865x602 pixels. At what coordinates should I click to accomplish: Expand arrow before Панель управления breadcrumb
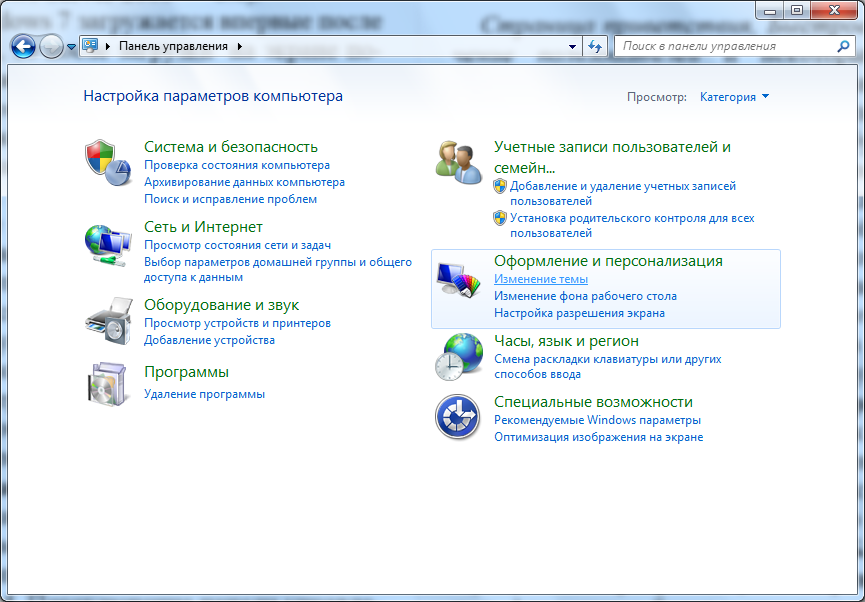(108, 46)
